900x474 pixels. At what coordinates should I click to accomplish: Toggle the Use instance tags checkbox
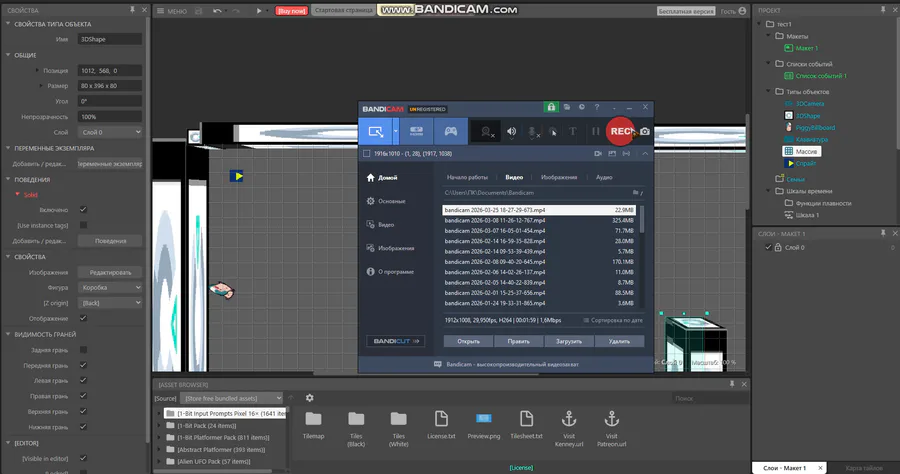[83, 225]
